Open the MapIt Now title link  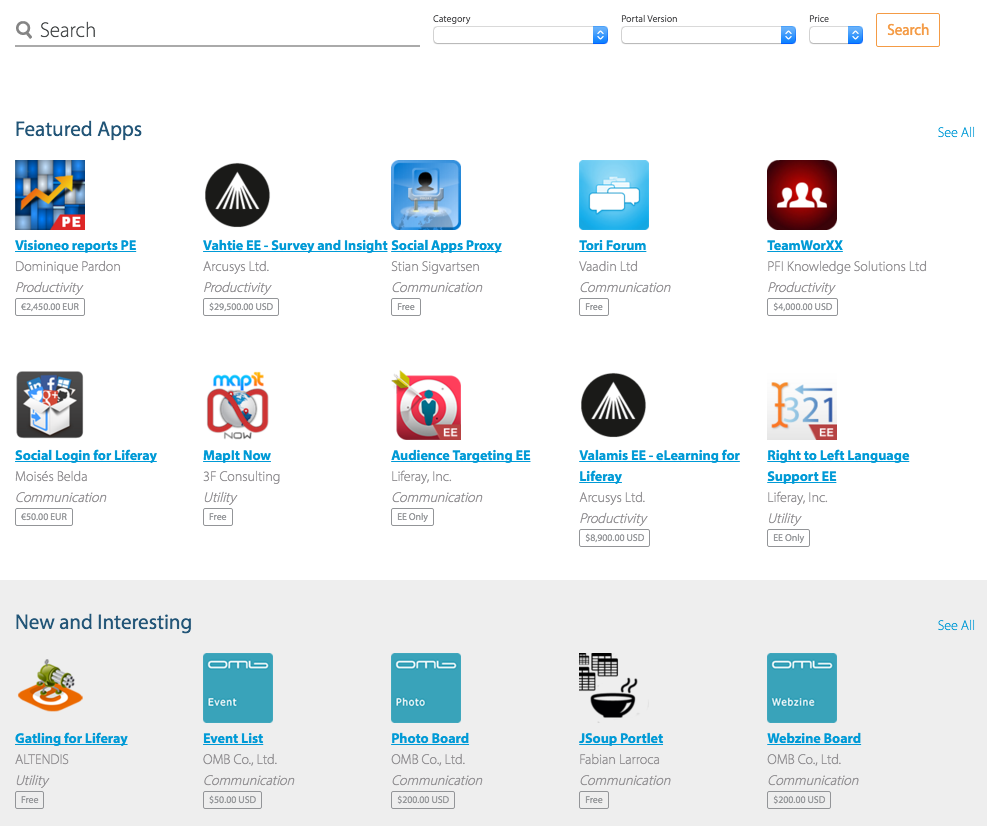pyautogui.click(x=237, y=455)
